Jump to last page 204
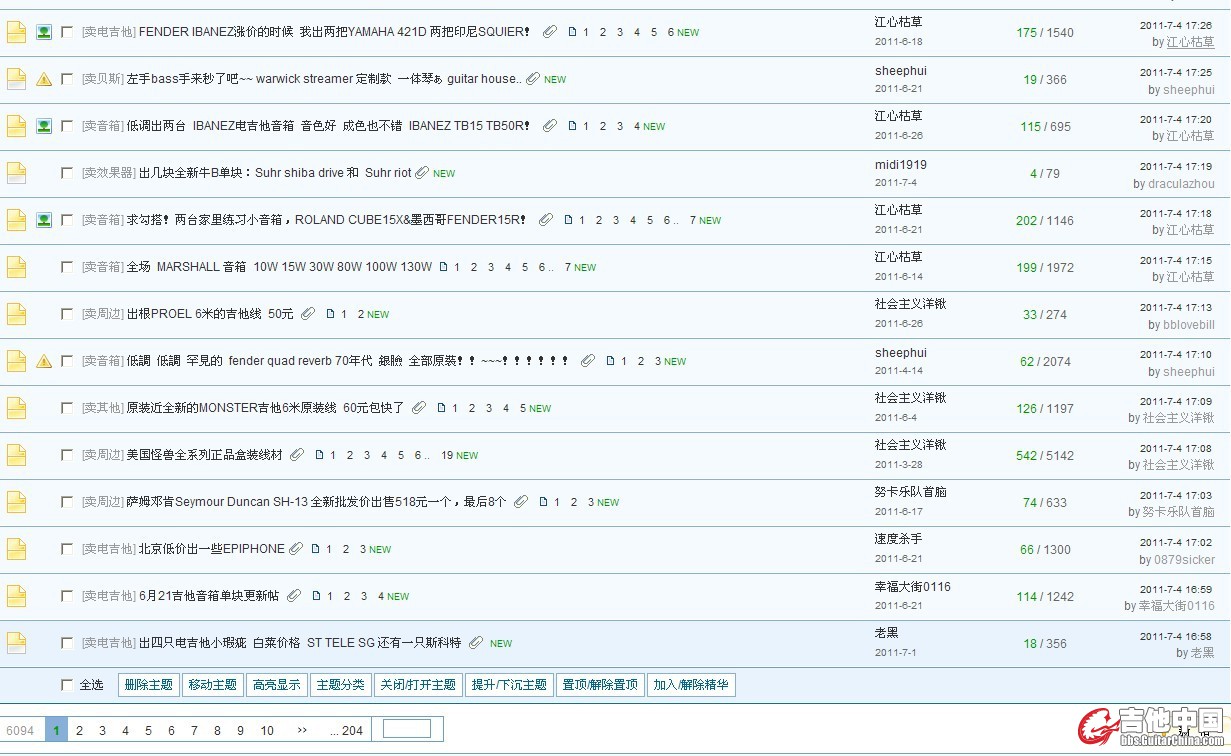The width and height of the screenshot is (1231, 756). (x=346, y=730)
